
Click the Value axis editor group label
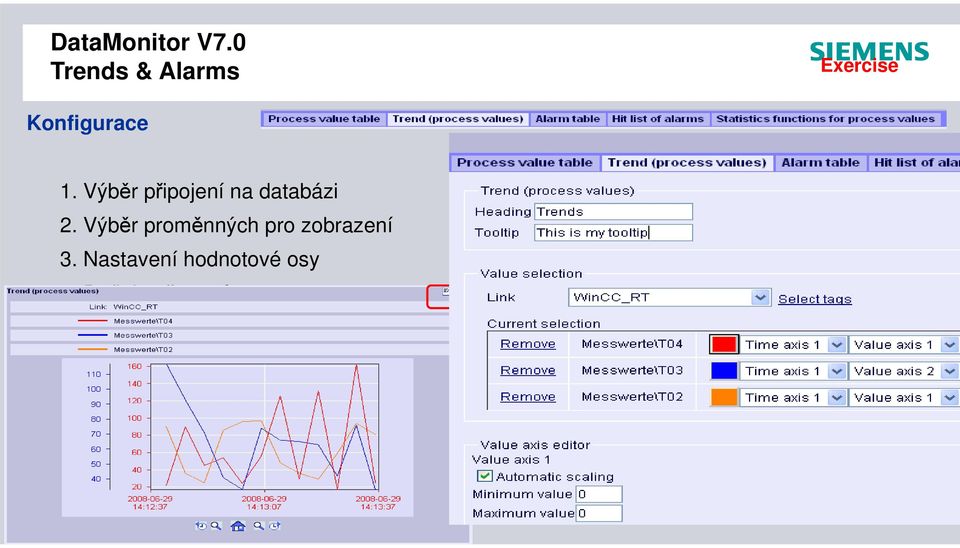(535, 445)
